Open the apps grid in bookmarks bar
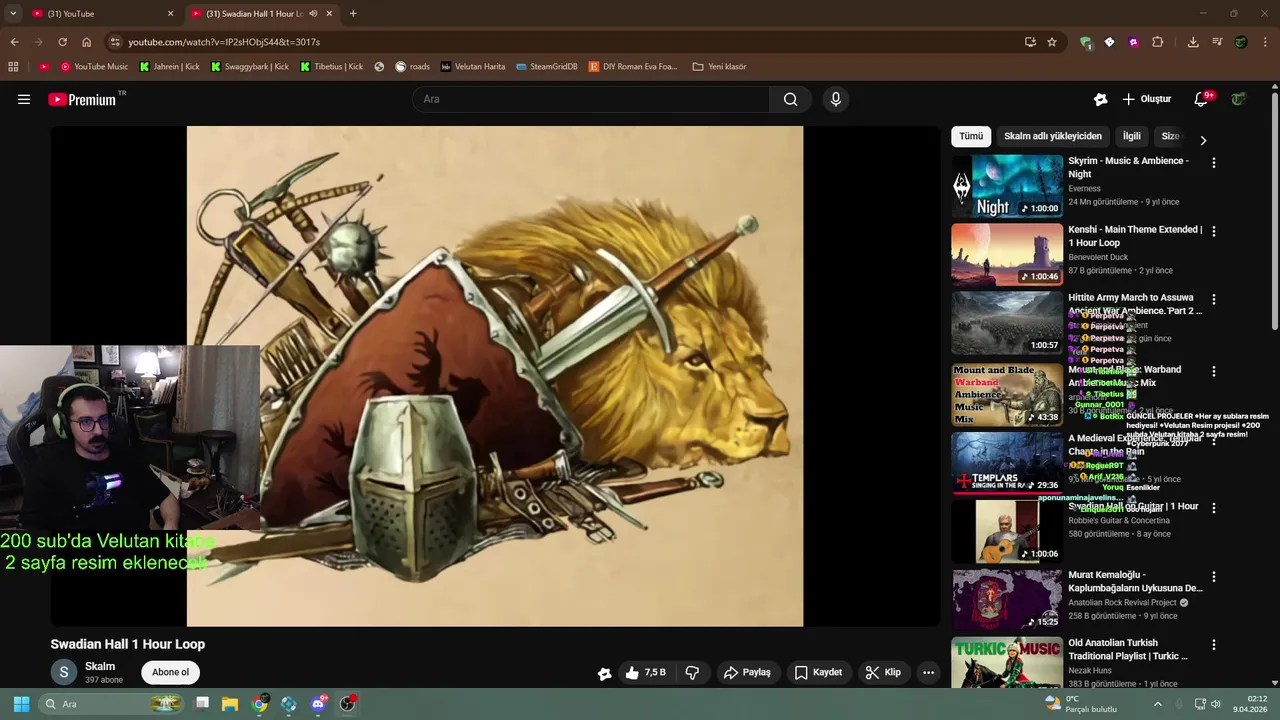This screenshot has height=720, width=1280. coord(13,67)
